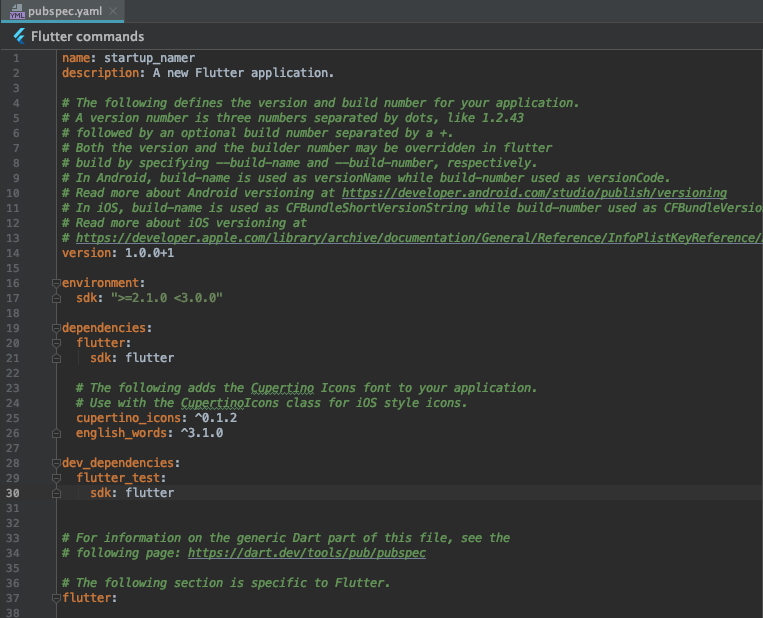Click the cupertino_icons dependency key
The width and height of the screenshot is (763, 618).
(128, 418)
